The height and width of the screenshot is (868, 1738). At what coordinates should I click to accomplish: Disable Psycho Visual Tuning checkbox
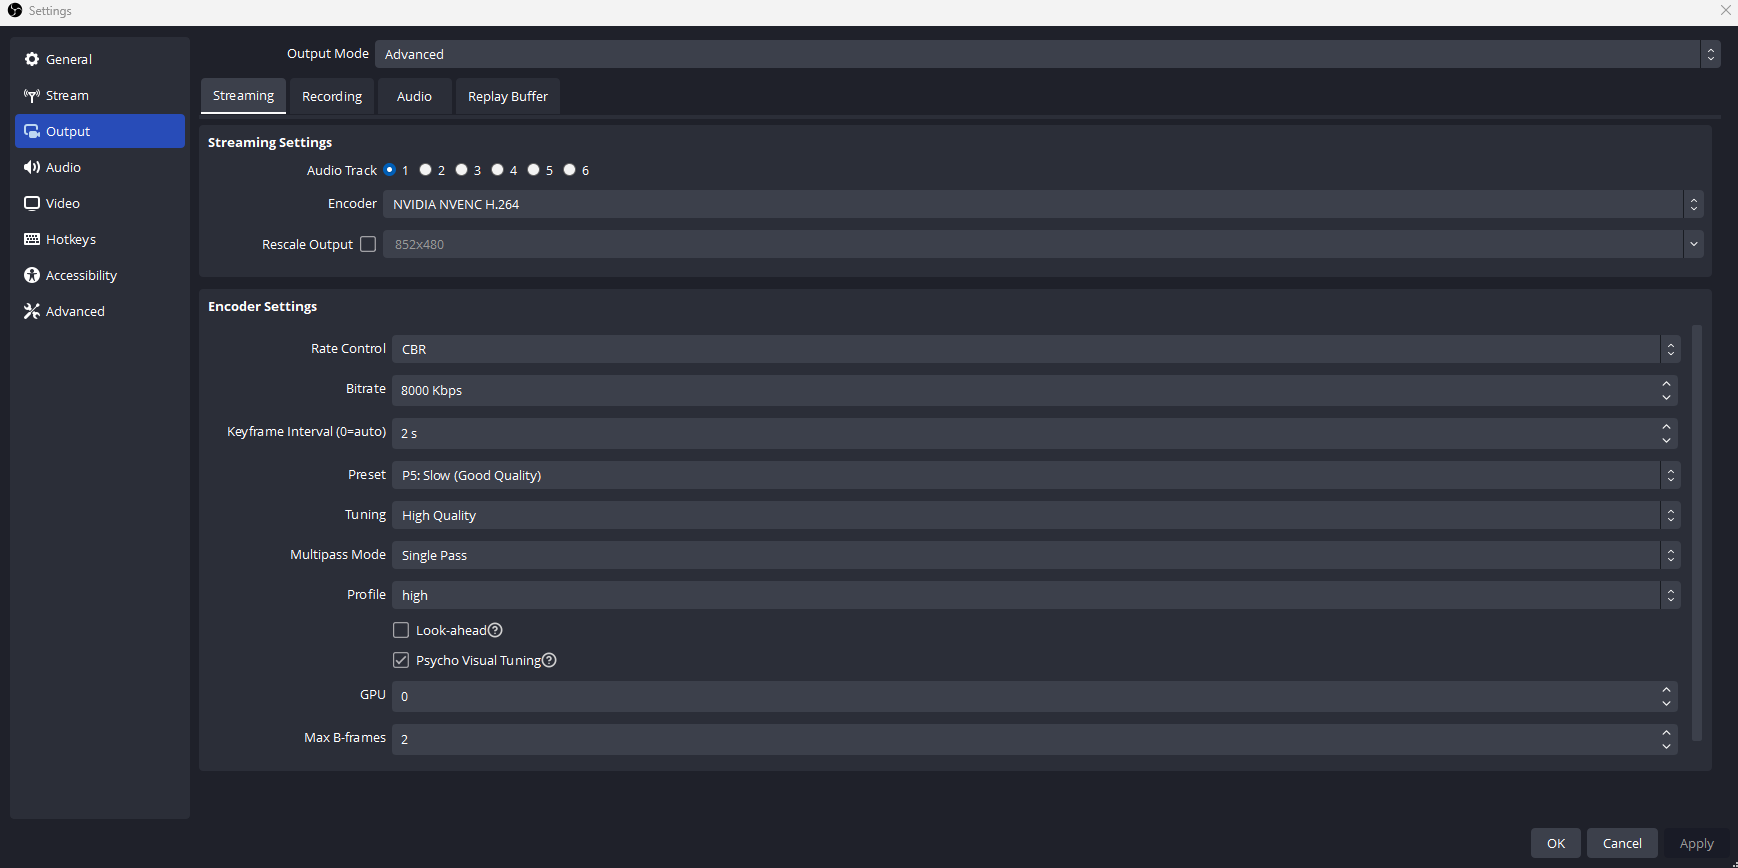(x=401, y=660)
